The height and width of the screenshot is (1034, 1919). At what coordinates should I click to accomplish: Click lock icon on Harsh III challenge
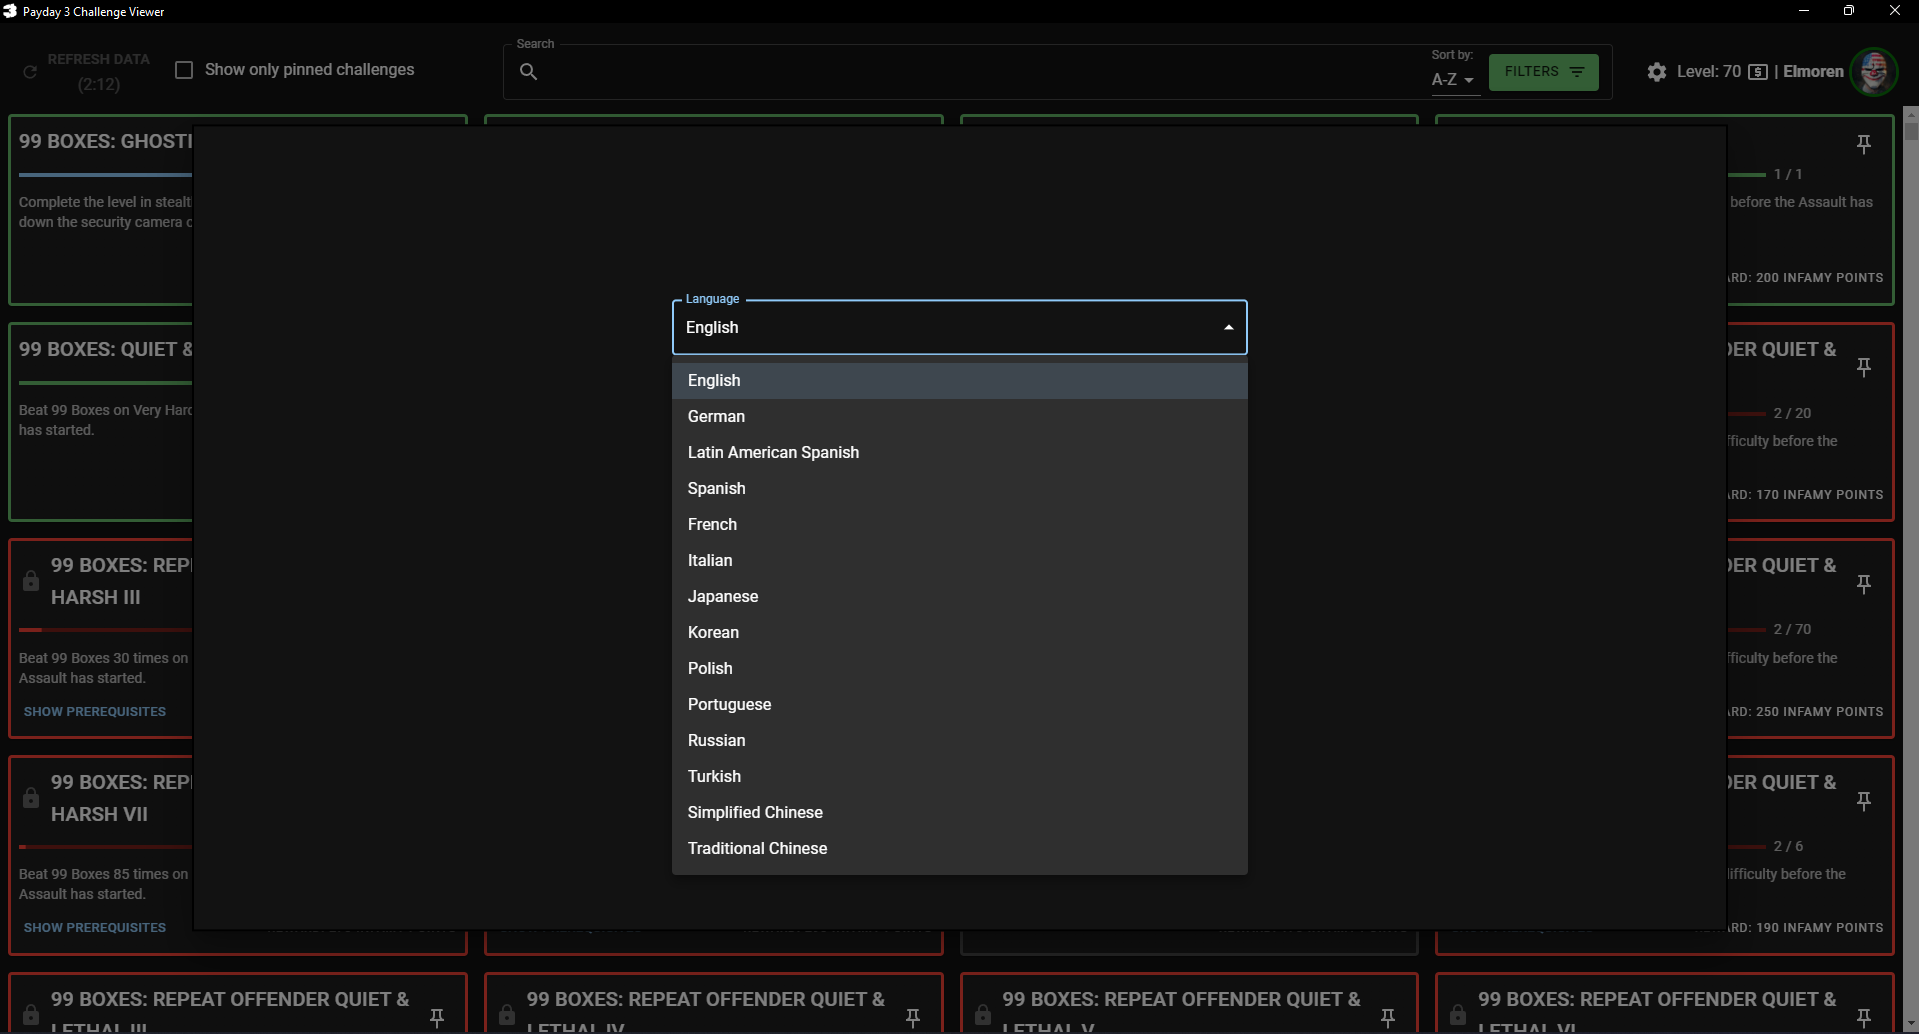point(31,581)
